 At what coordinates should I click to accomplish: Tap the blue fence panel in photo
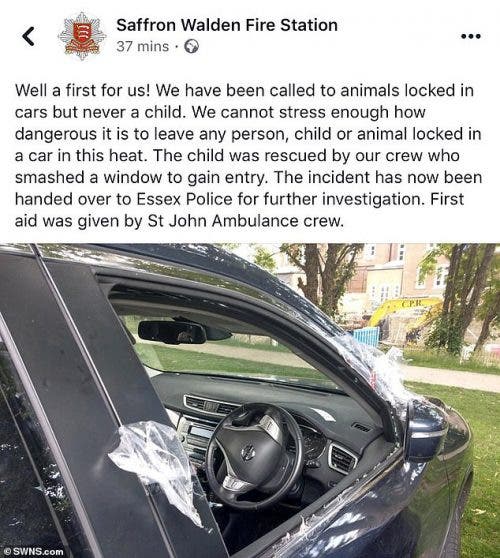(366, 338)
